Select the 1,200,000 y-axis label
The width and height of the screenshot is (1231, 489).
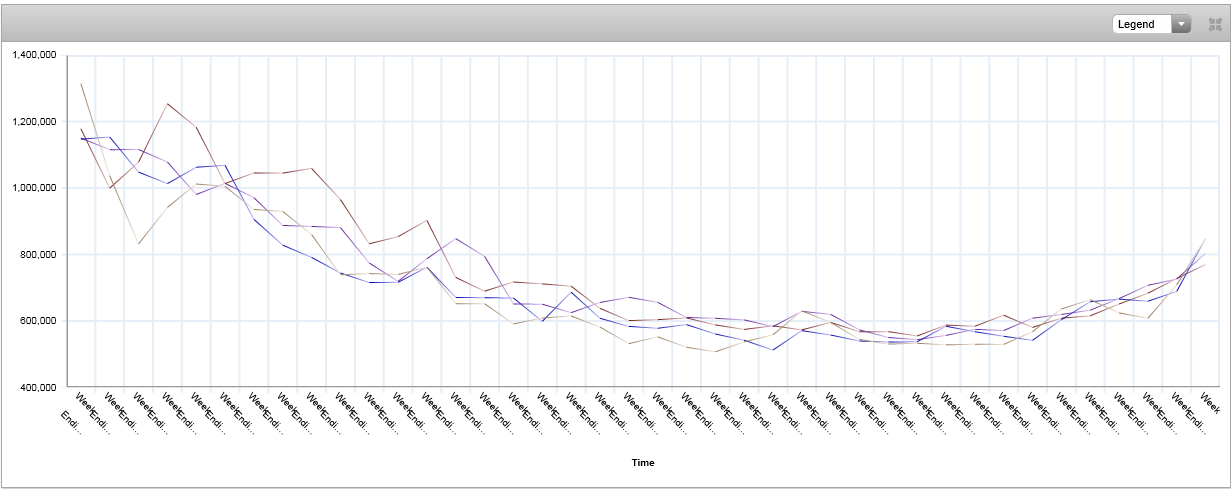[34, 121]
